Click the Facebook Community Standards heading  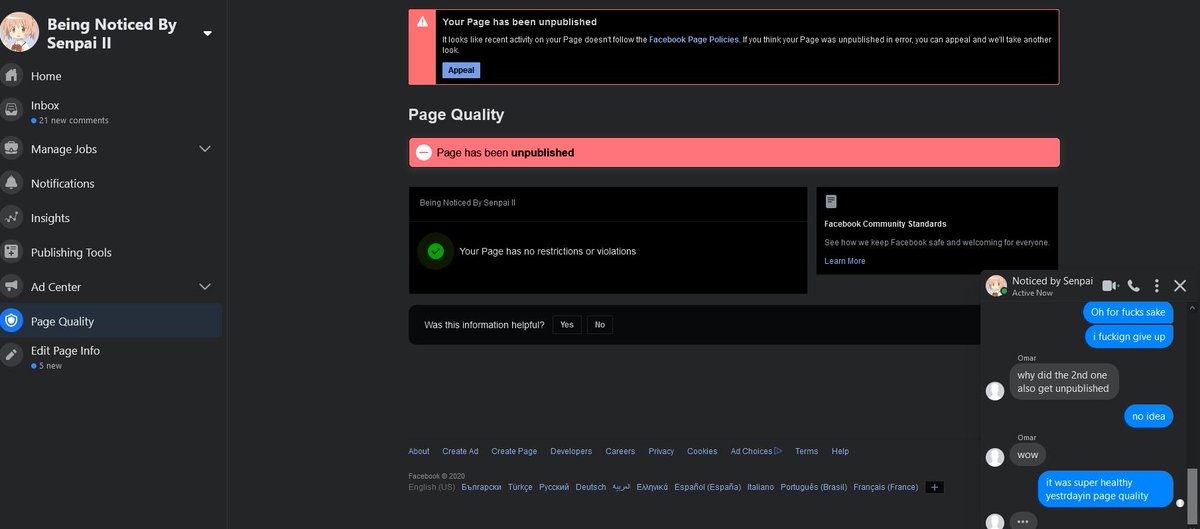885,224
